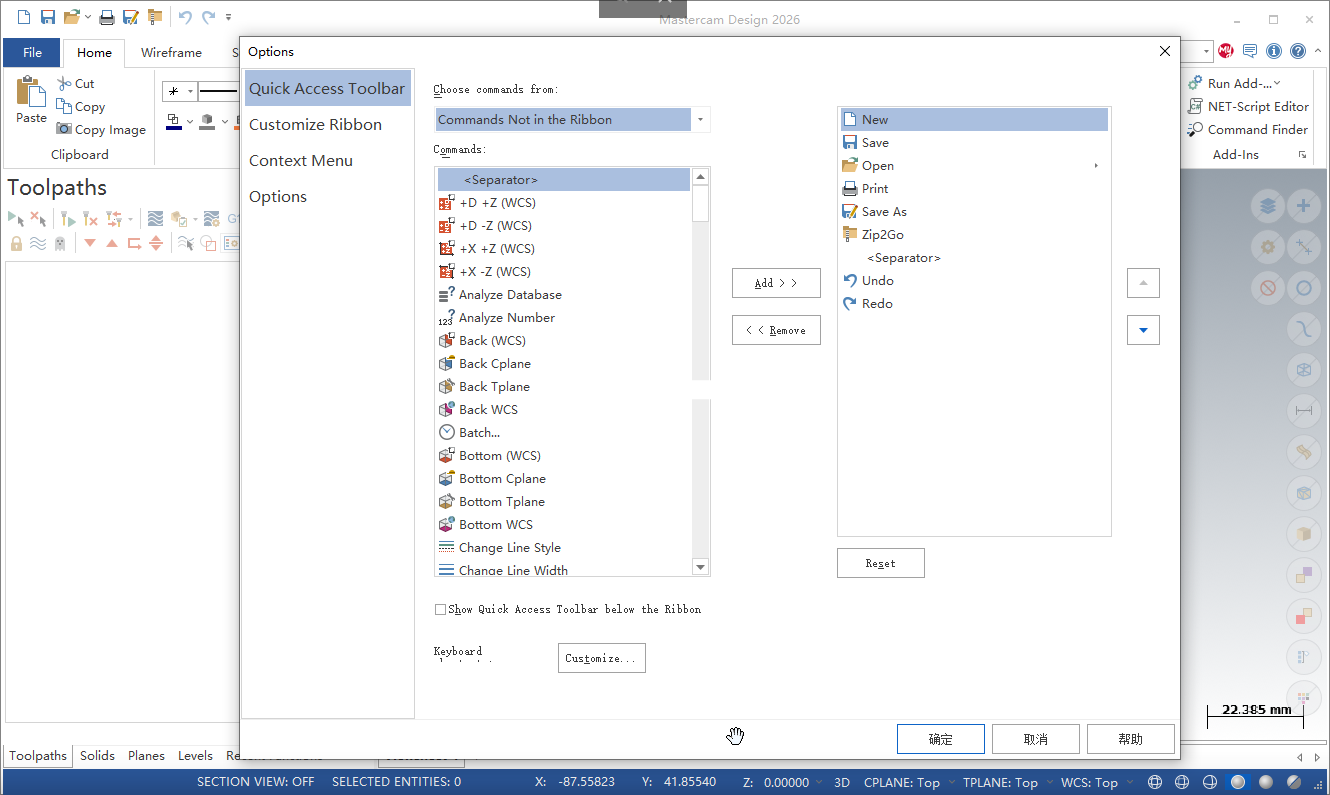Click Redo arrow in title bar toolbar
This screenshot has height=795, width=1330.
pos(208,17)
